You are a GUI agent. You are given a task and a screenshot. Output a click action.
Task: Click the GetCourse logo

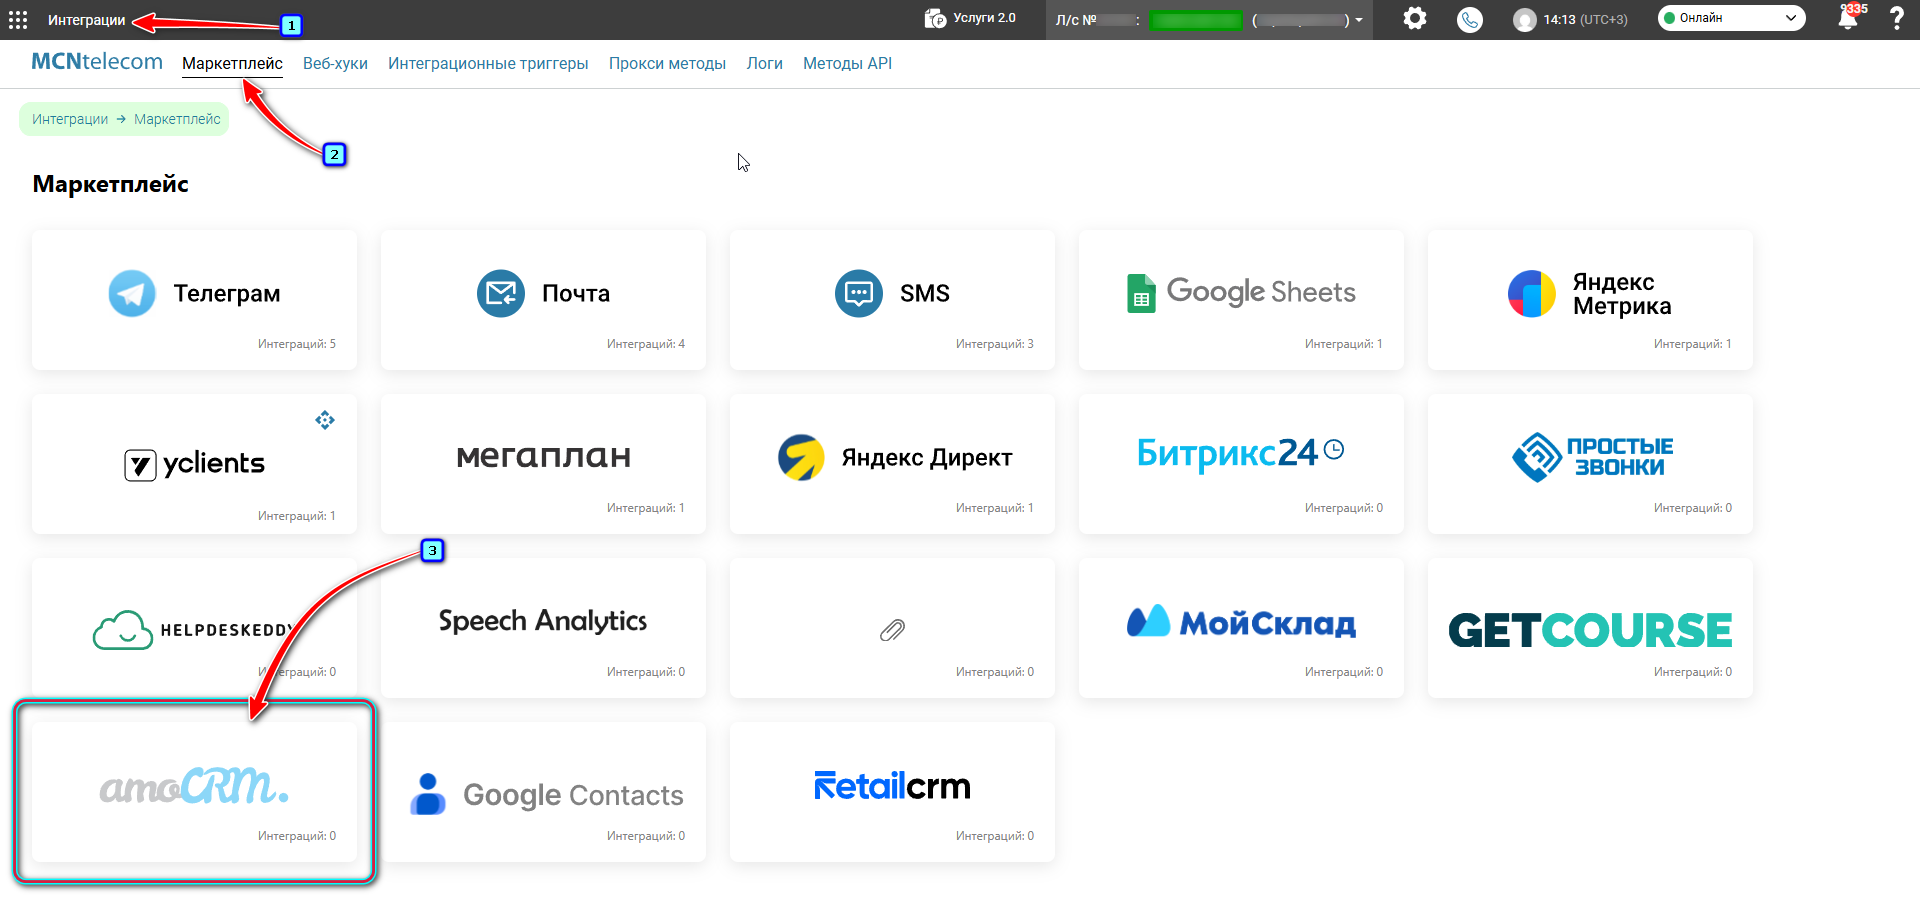pos(1590,630)
